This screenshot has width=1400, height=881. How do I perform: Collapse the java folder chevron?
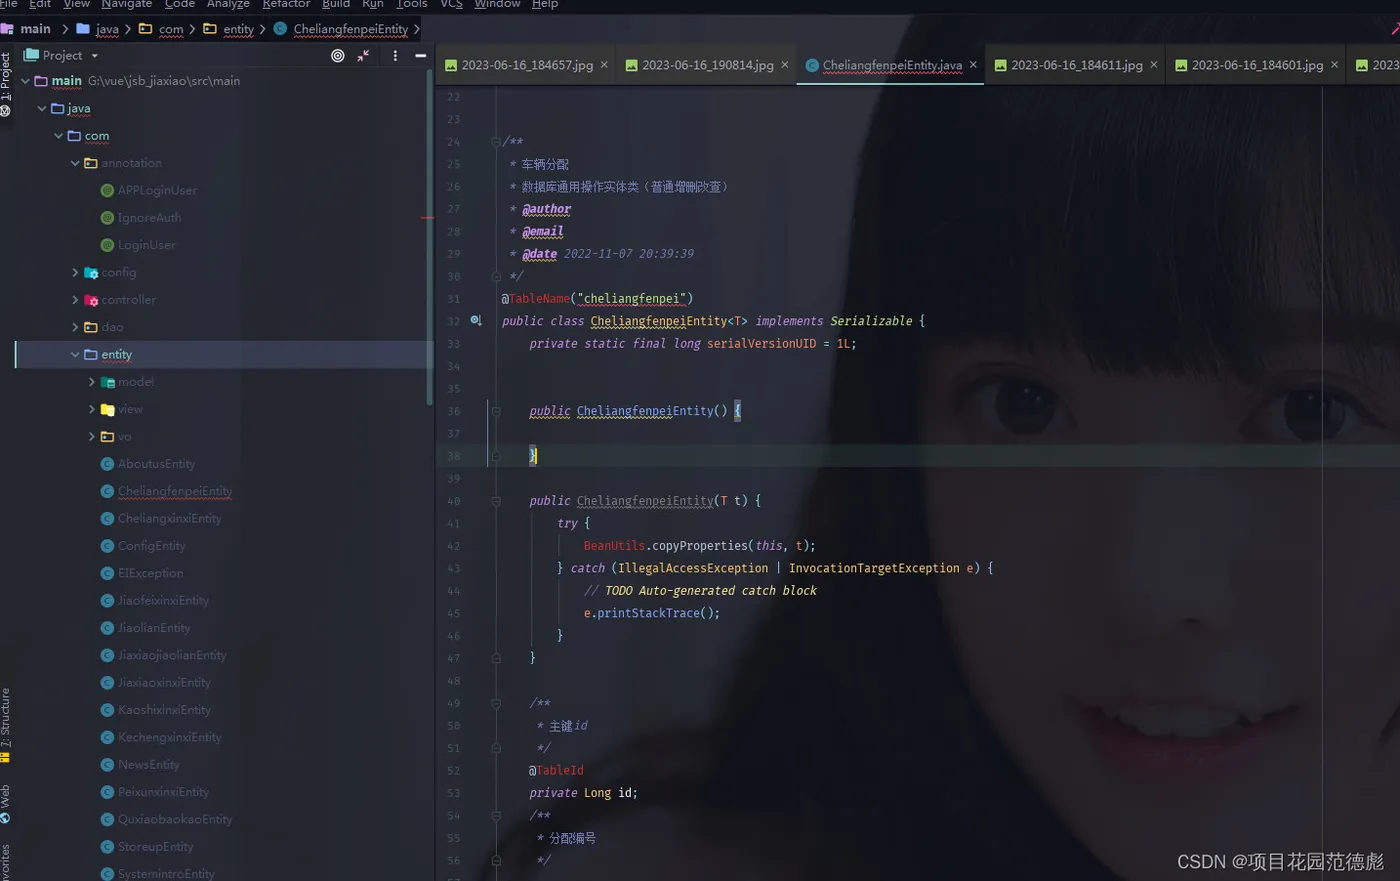point(42,108)
